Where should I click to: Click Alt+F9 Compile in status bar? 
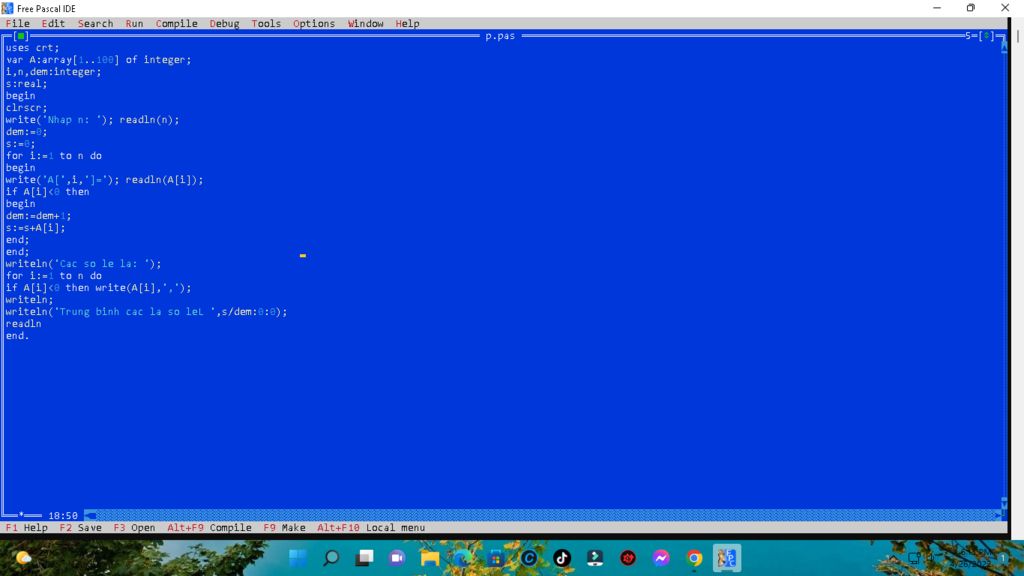(x=209, y=528)
